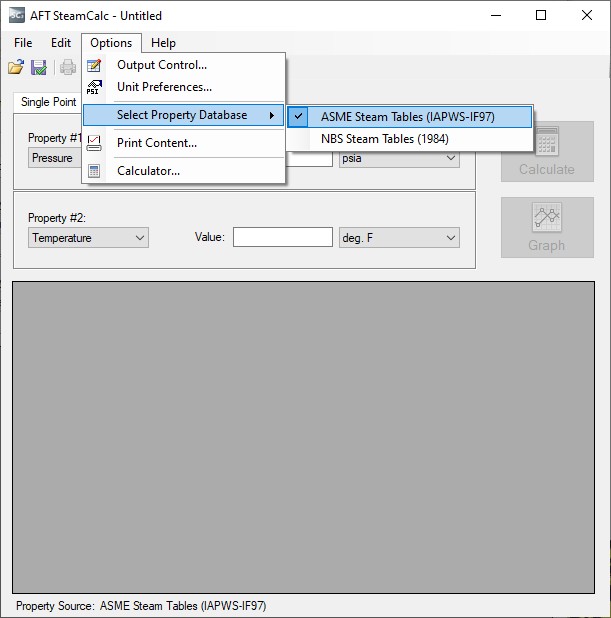This screenshot has height=618, width=611.
Task: Open the deg. F units dropdown
Action: pos(399,238)
